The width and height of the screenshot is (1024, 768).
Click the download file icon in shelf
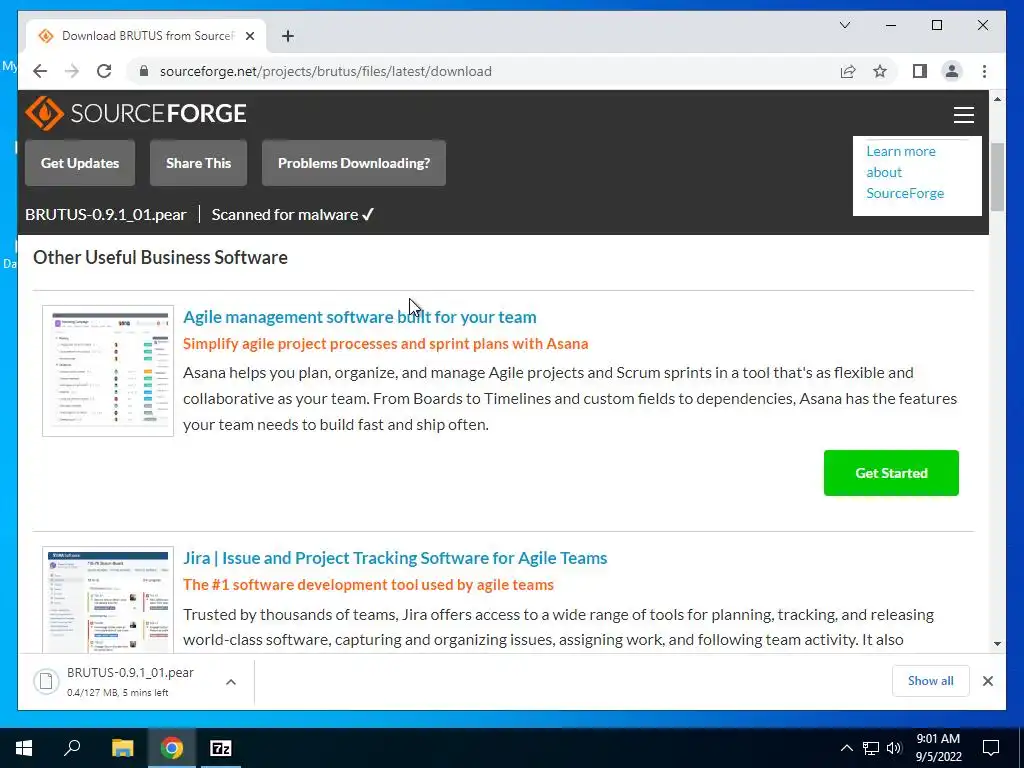46,681
